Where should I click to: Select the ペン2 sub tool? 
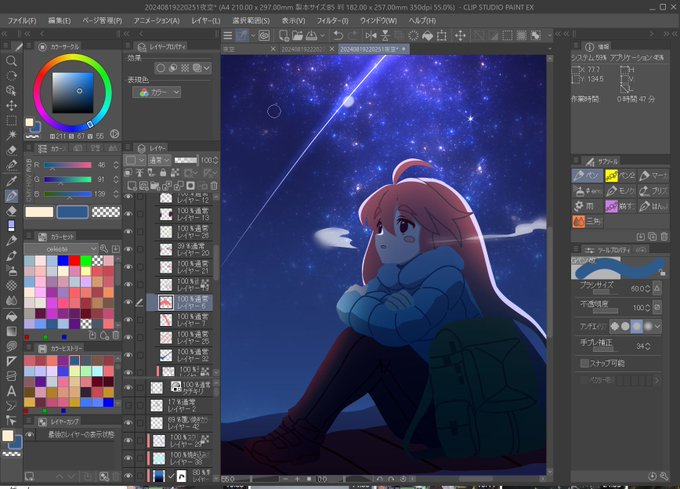[x=621, y=176]
